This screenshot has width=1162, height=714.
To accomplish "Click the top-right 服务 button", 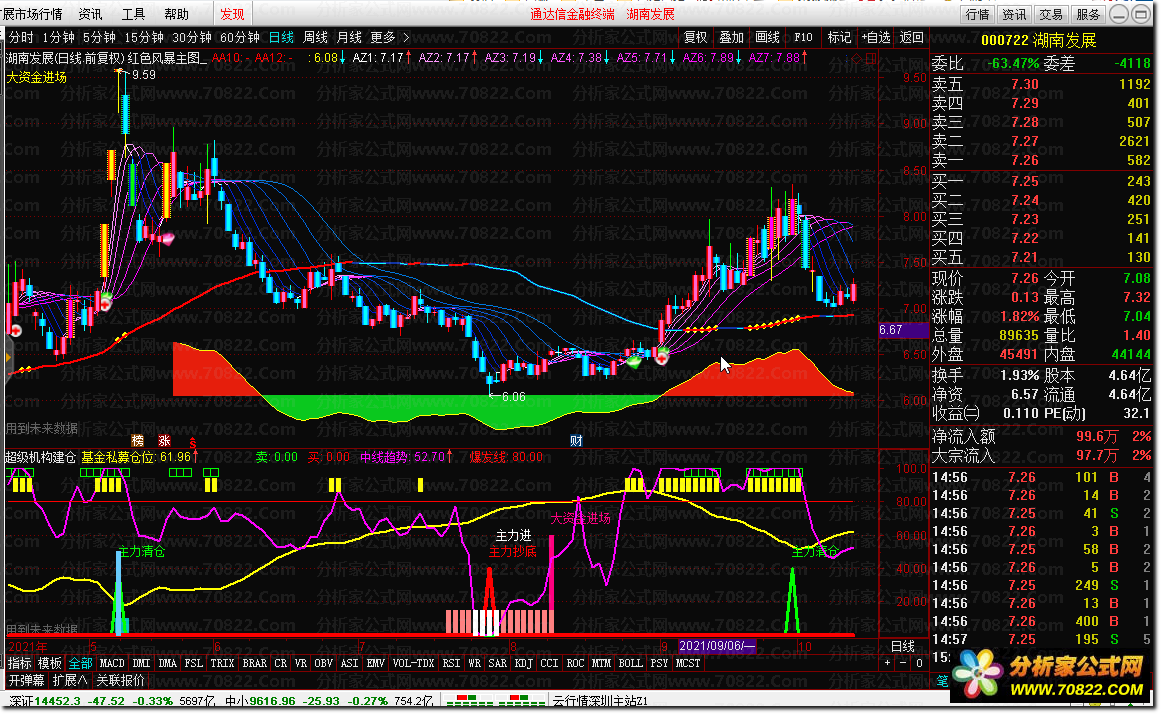I will click(1087, 14).
